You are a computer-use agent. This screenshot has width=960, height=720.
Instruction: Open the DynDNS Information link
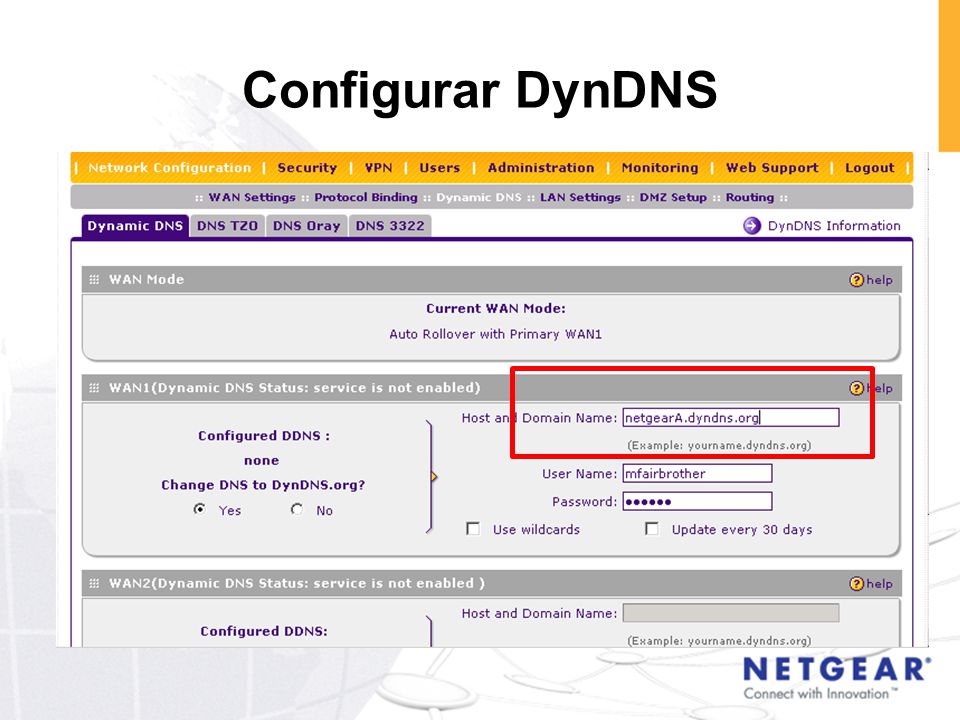[834, 225]
